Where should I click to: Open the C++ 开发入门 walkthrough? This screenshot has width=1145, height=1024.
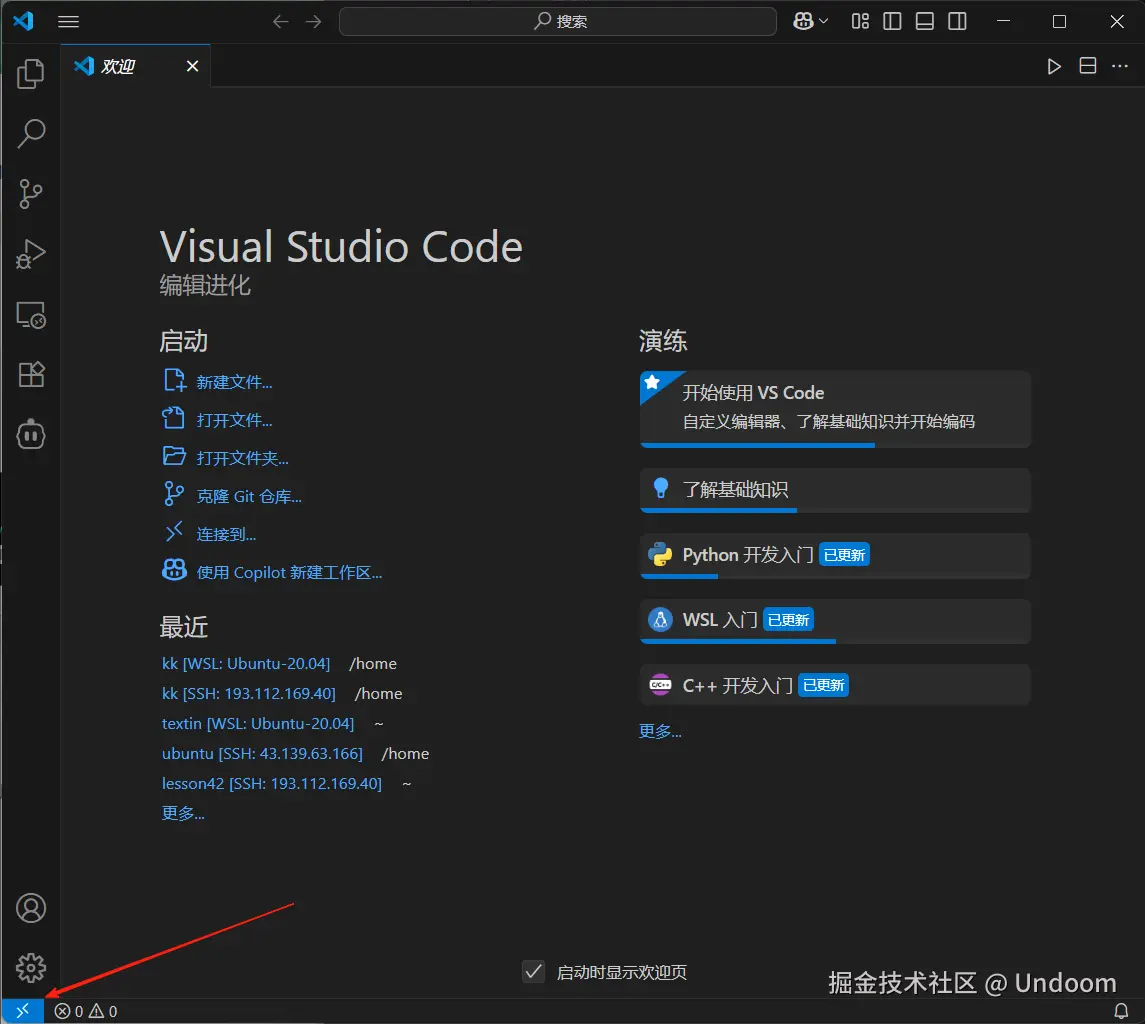pyautogui.click(x=835, y=685)
